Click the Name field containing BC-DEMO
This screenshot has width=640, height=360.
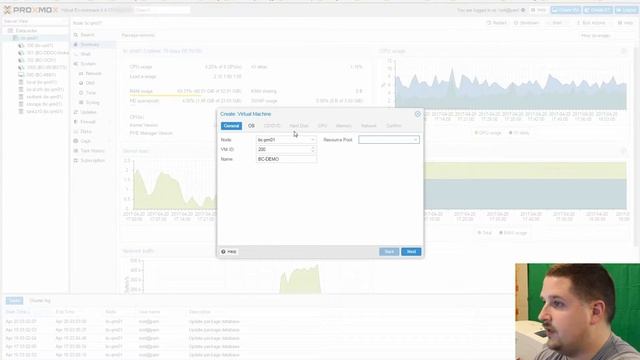coord(286,159)
